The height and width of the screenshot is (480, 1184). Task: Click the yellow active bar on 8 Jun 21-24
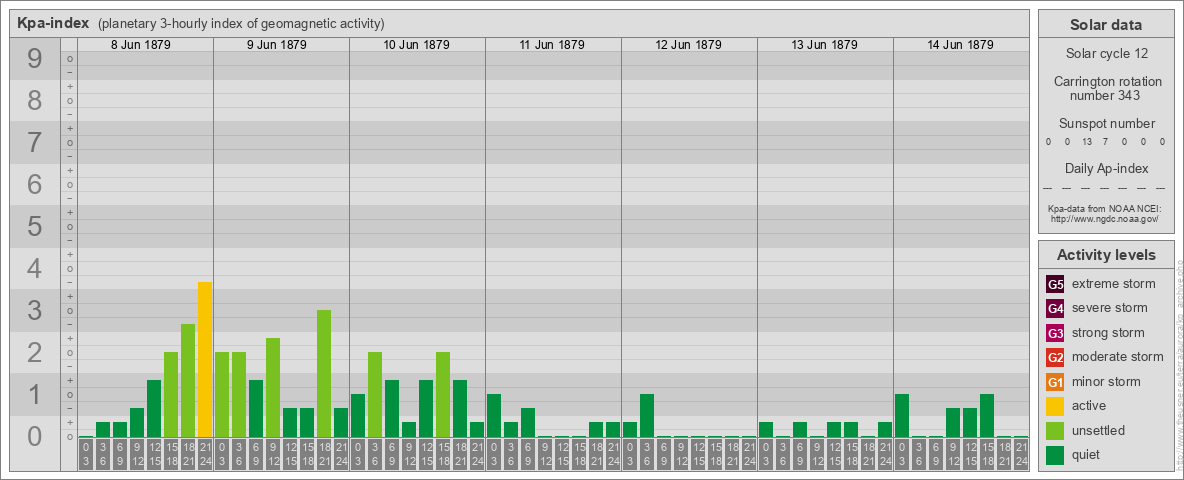[x=205, y=359]
